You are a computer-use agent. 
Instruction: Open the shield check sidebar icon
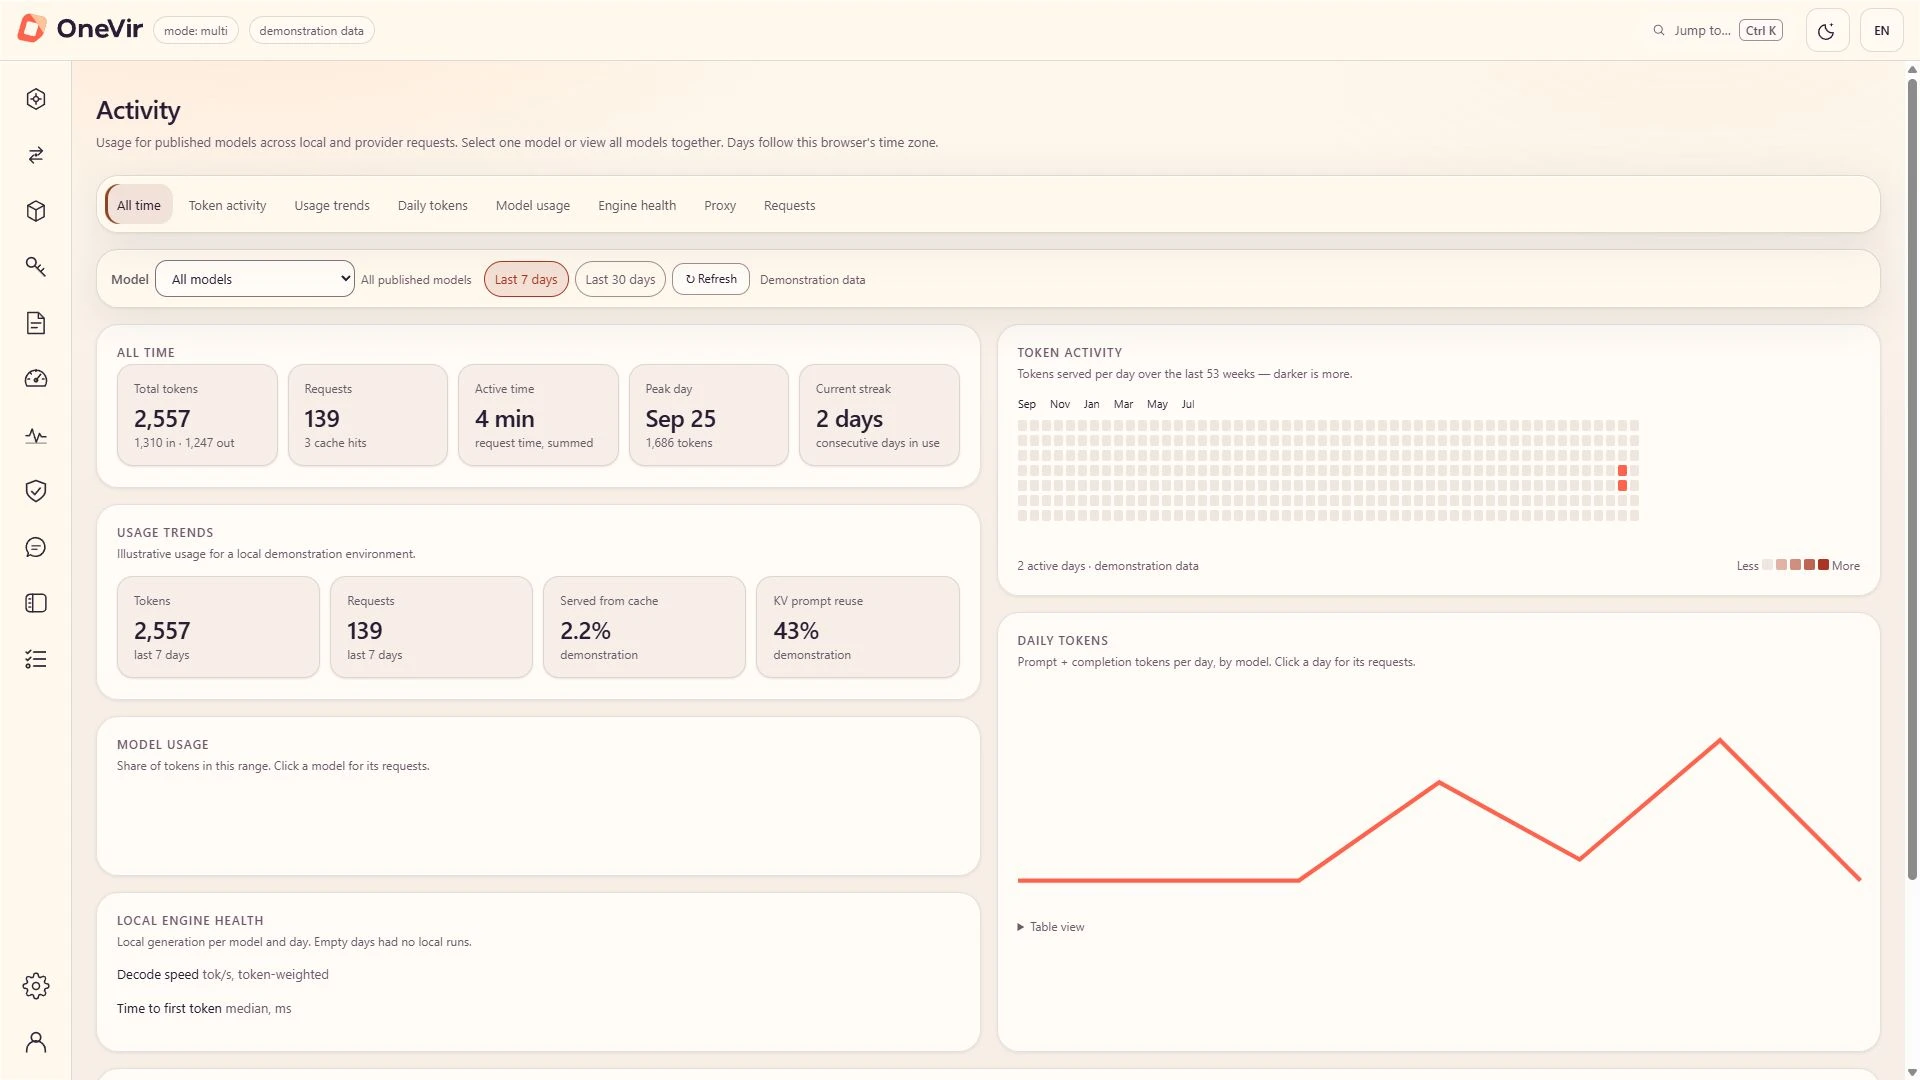pyautogui.click(x=36, y=491)
